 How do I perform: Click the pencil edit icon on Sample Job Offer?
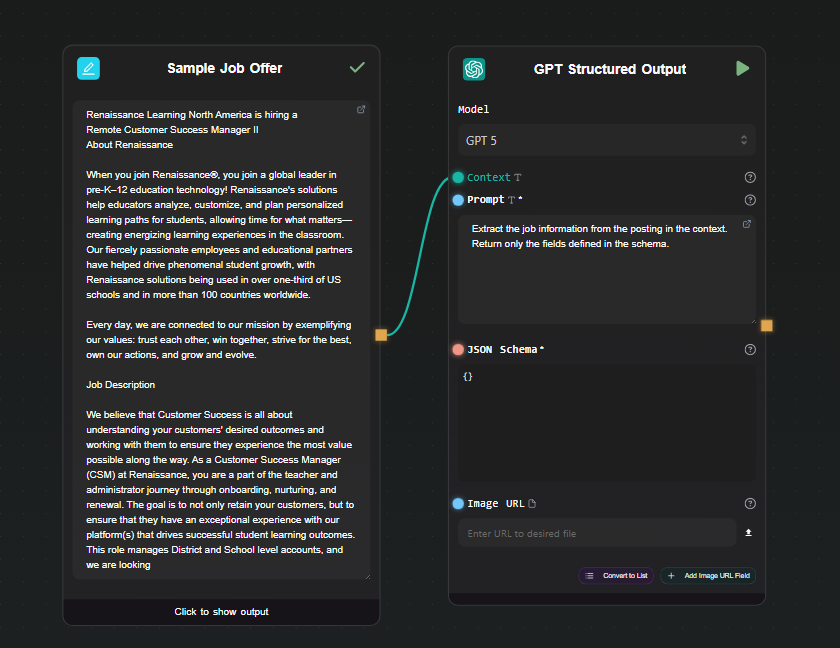coord(88,68)
